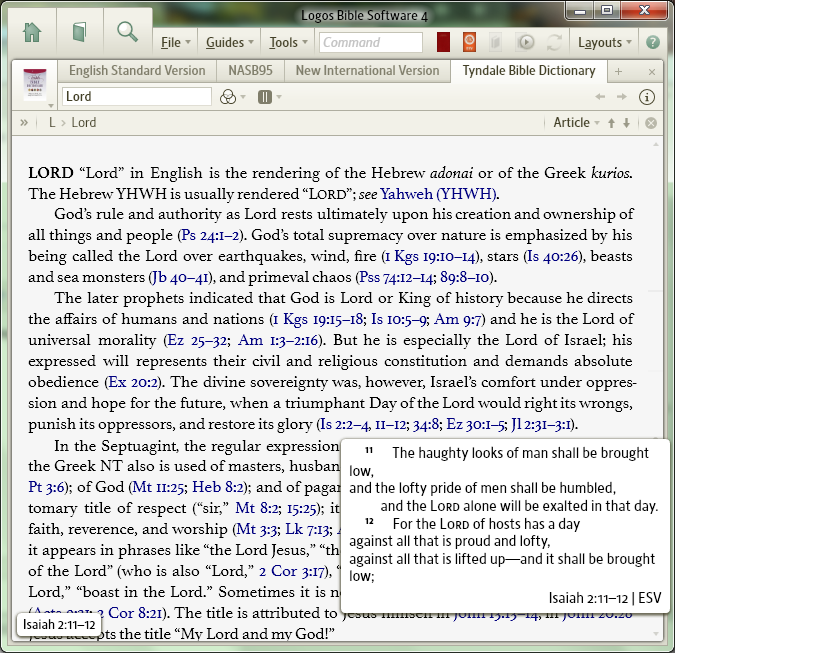Viewport: 819px width, 653px height.
Task: Open the panel menu arrow under book cover
Action: (51, 106)
